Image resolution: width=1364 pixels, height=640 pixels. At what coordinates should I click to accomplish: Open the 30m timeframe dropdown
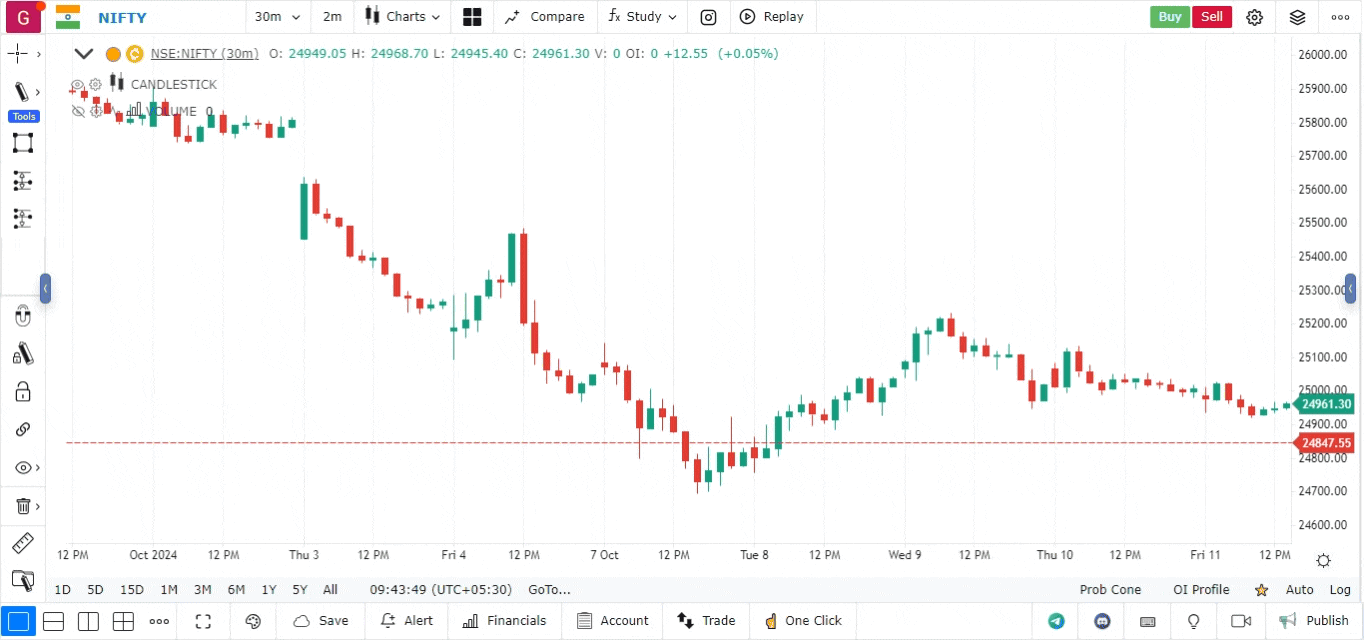pos(275,17)
